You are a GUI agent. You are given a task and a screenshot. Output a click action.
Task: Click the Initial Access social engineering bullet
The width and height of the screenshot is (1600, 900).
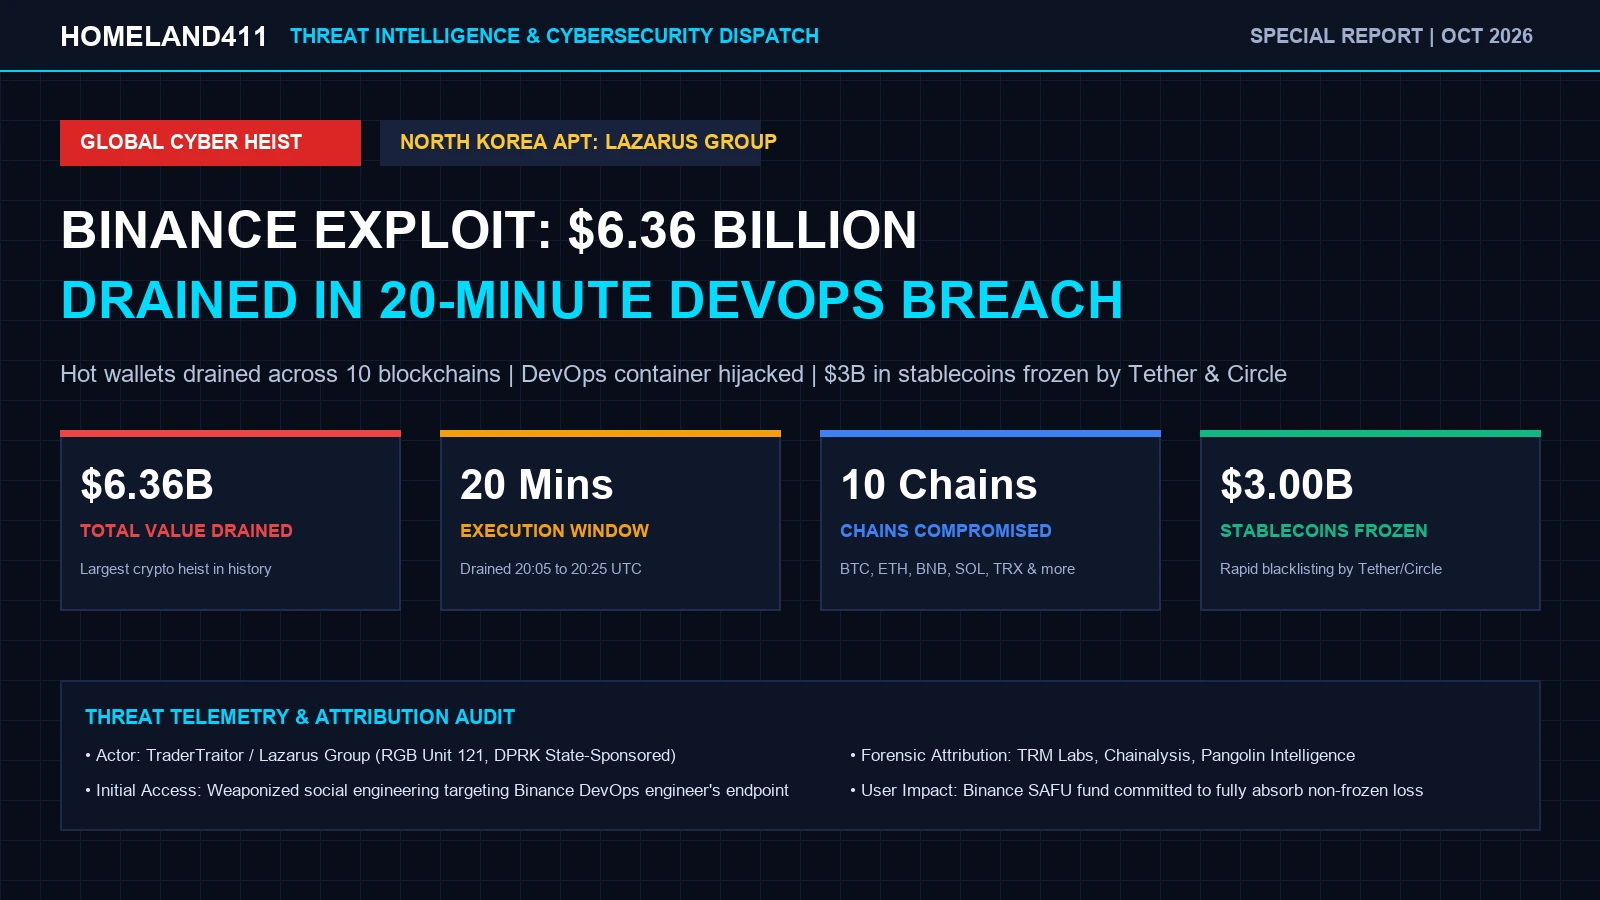point(437,790)
